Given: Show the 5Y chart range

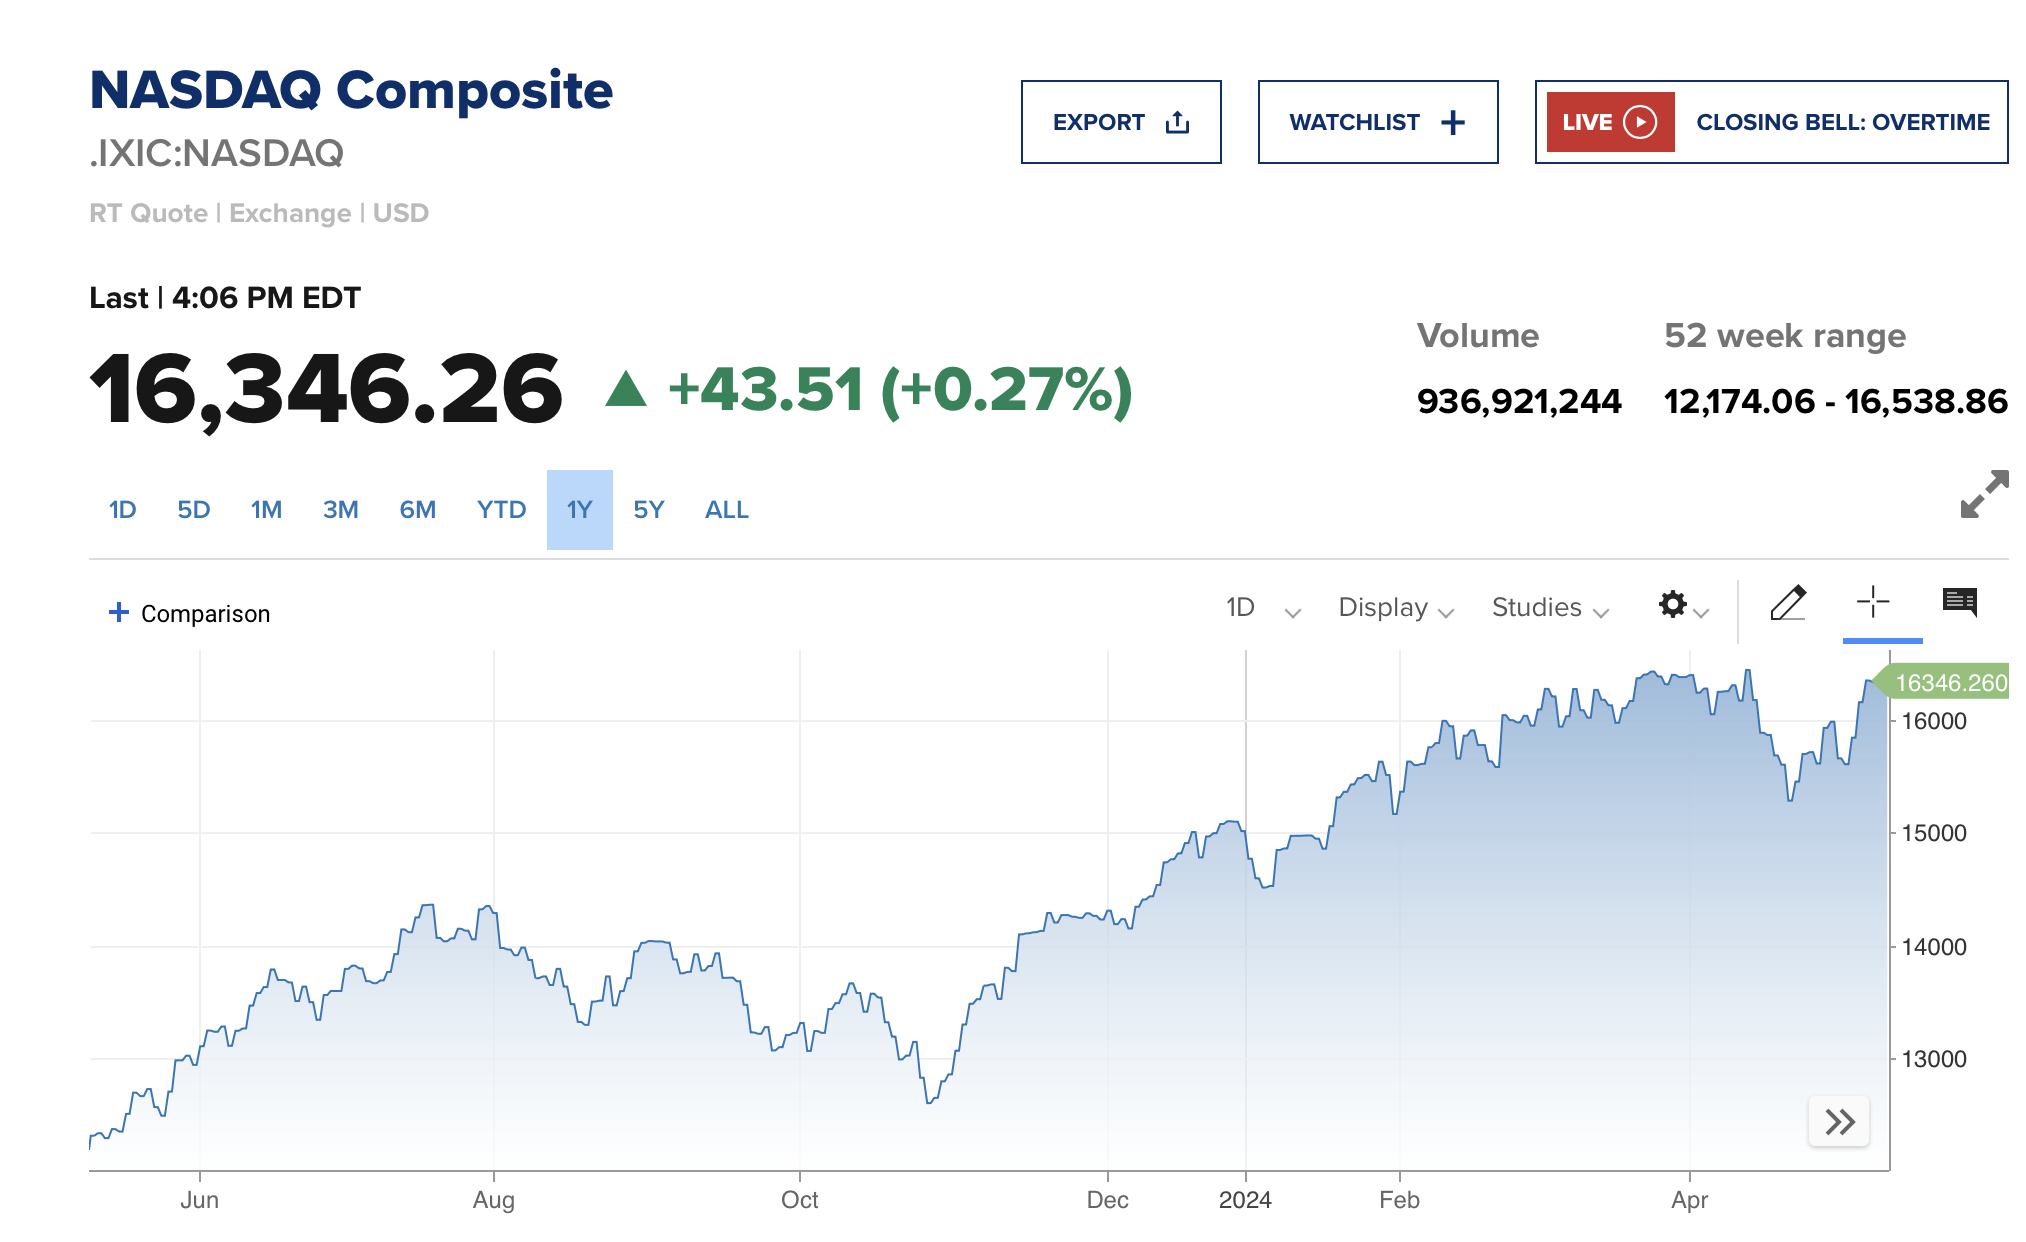Looking at the screenshot, I should coord(648,510).
